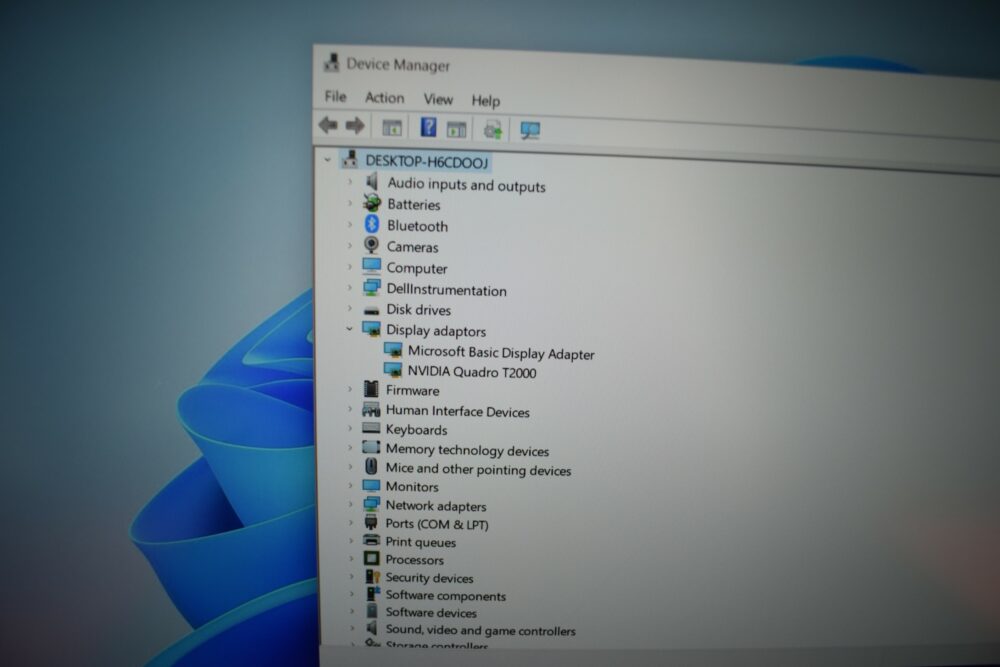
Task: Expand the Network adapters chevron
Action: coord(350,504)
